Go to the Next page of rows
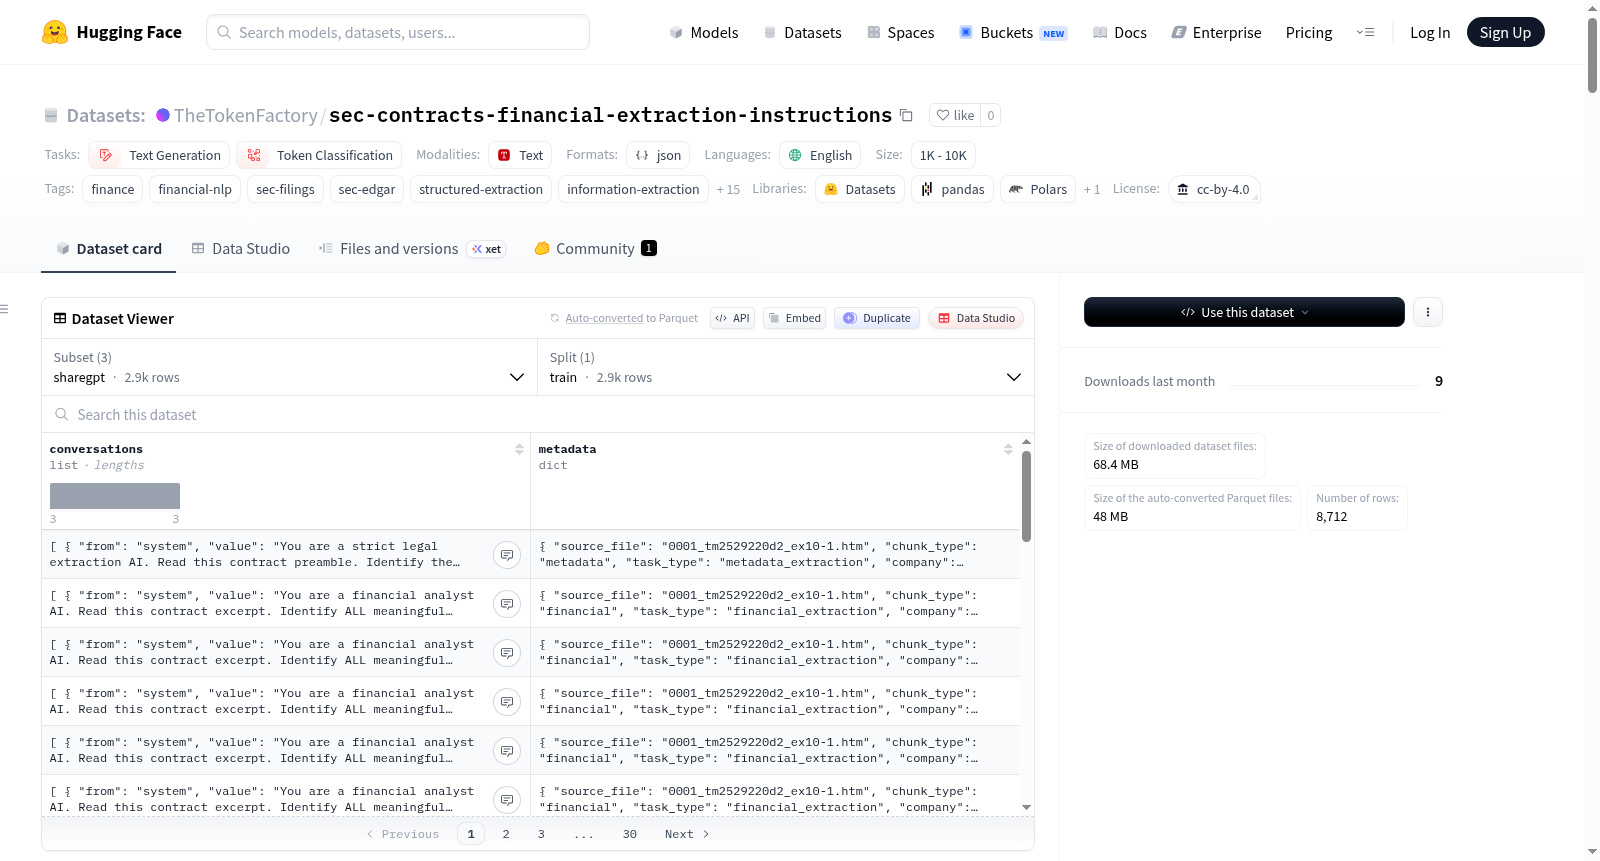Viewport: 1600px width, 861px height. click(x=687, y=834)
